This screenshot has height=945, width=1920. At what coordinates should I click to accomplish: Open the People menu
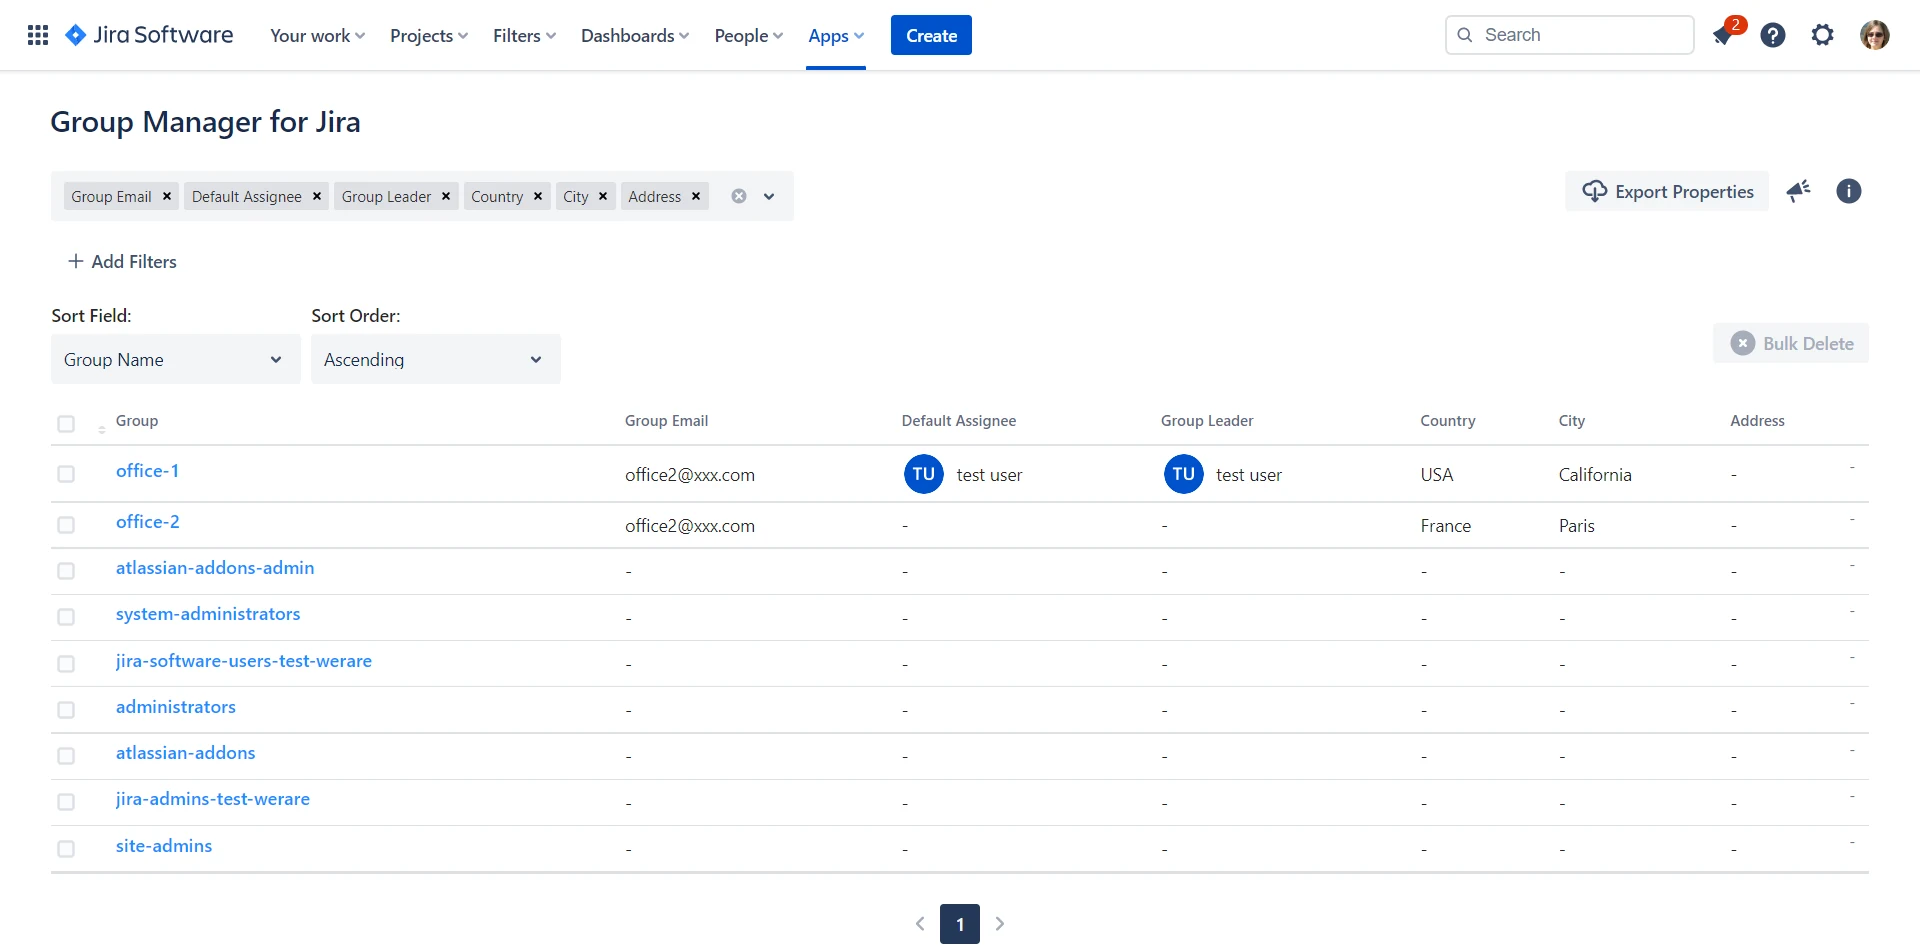pos(748,35)
